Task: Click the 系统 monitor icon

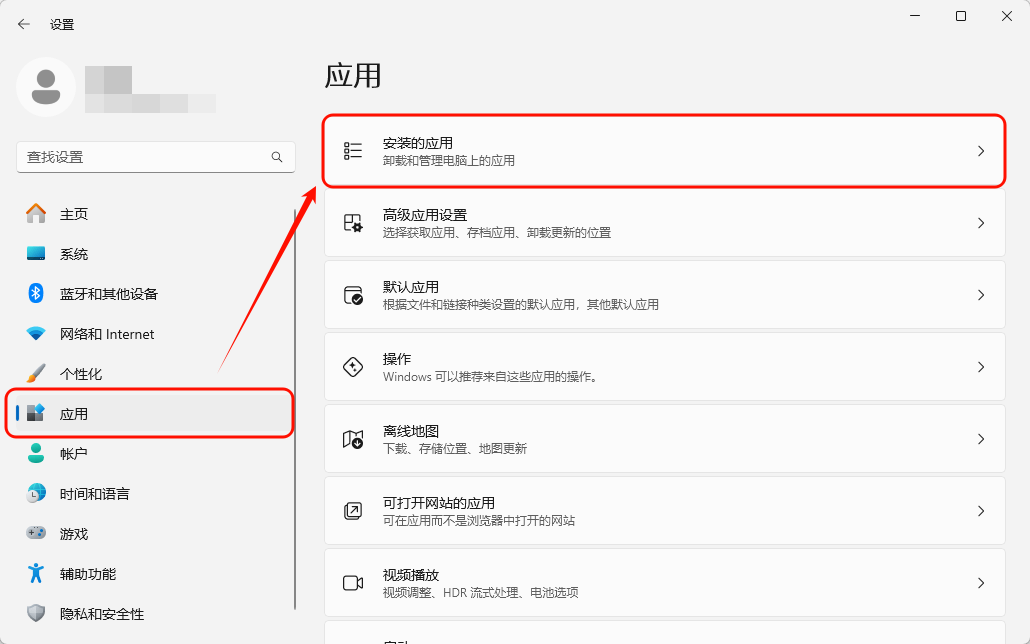Action: [x=36, y=254]
